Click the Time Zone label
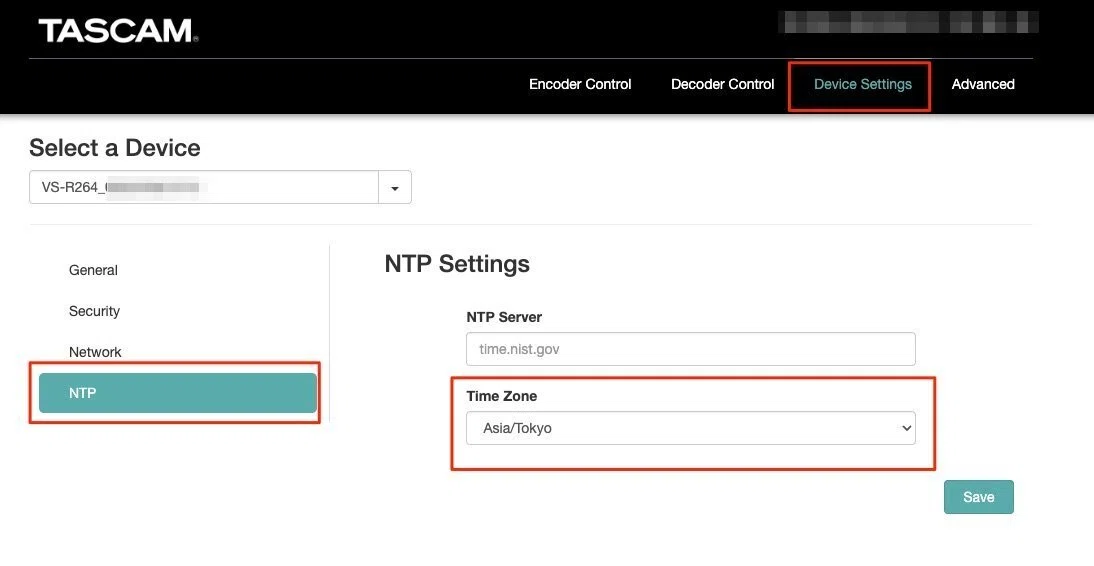The height and width of the screenshot is (566, 1094). point(502,396)
